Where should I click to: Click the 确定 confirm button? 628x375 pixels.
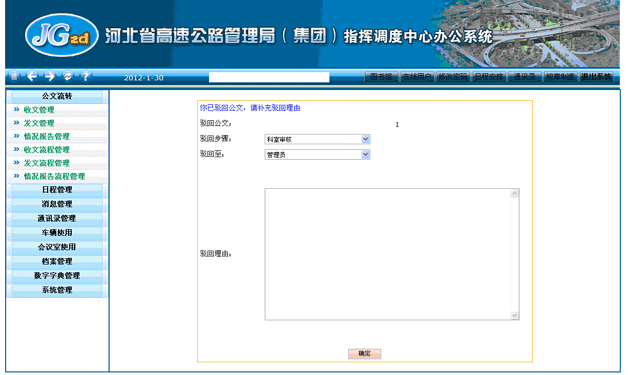tap(364, 354)
